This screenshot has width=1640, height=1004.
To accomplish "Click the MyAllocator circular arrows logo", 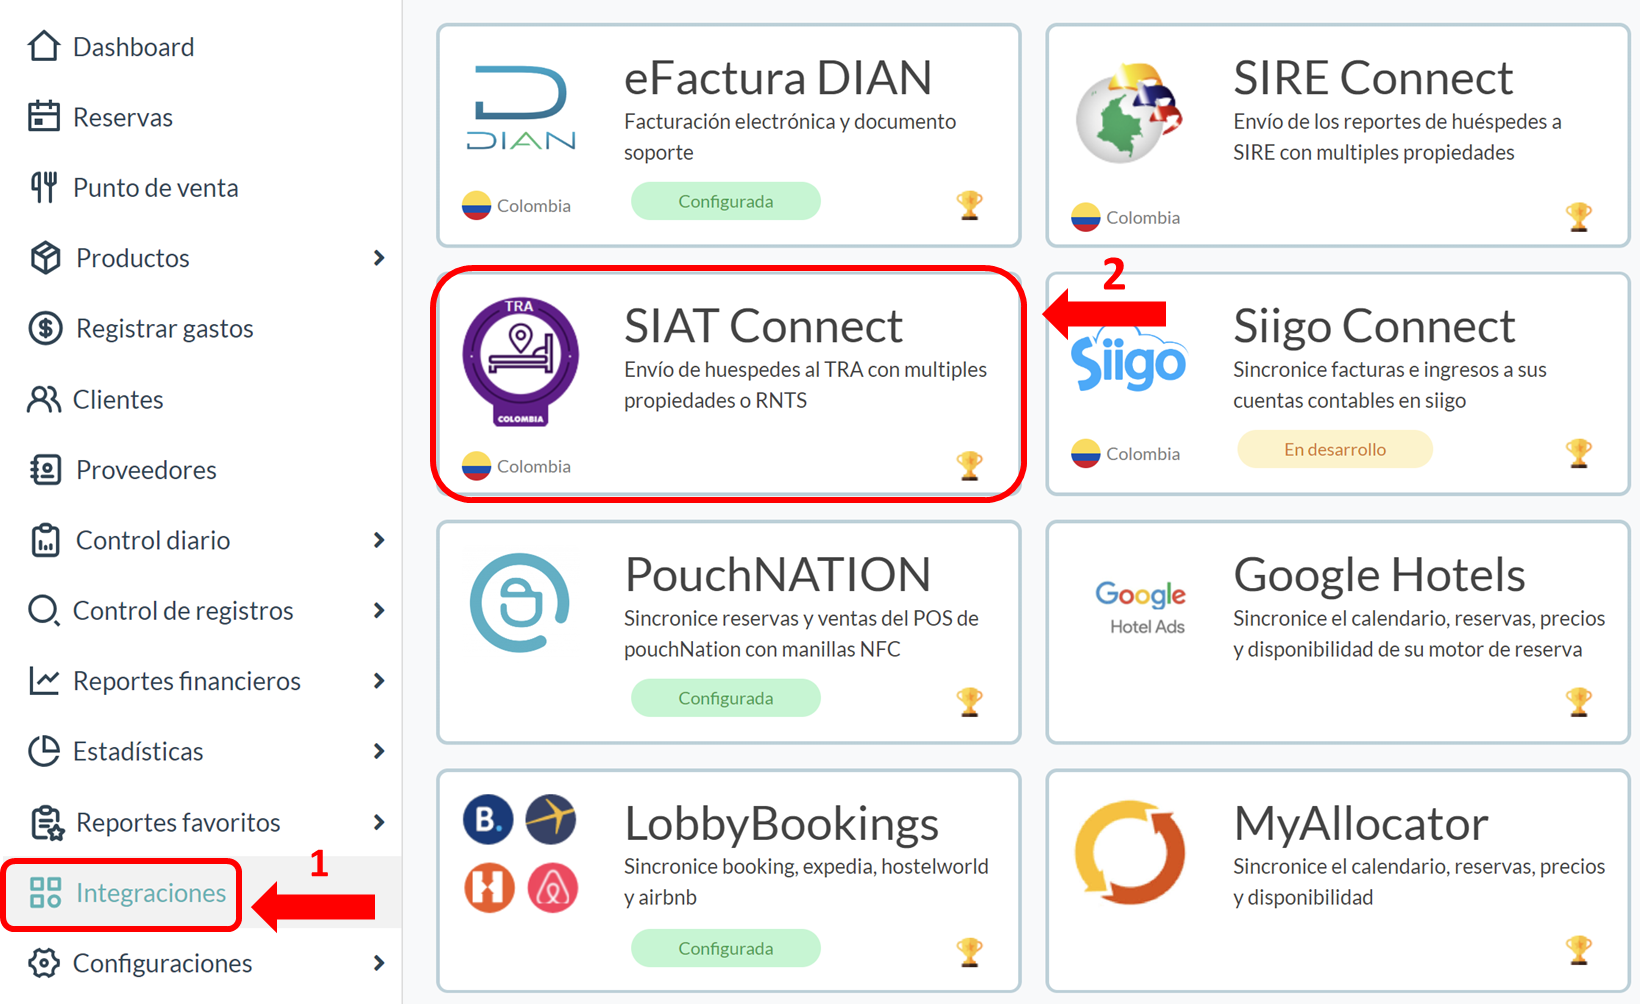I will pyautogui.click(x=1129, y=852).
